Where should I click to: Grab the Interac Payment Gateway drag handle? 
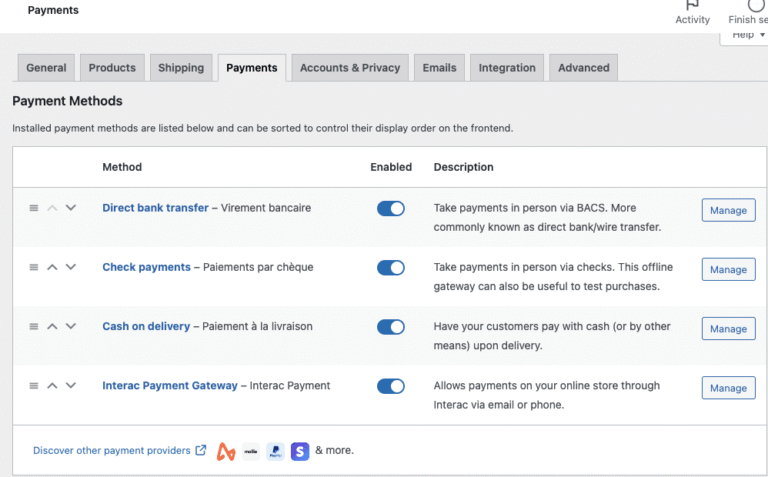34,385
